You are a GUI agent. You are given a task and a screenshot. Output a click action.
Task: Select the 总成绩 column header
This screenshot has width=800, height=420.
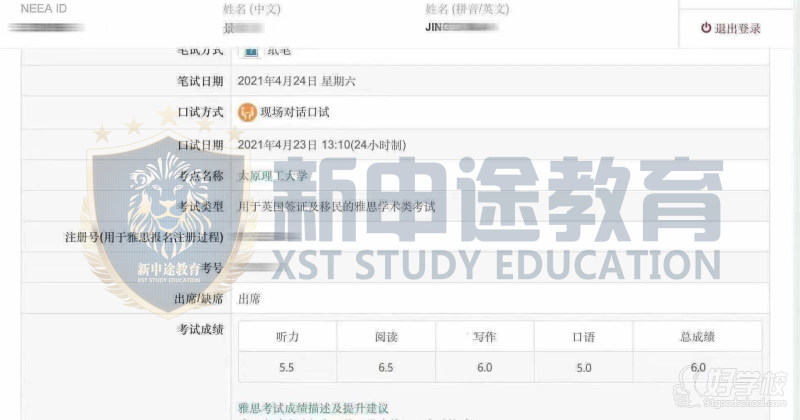point(697,337)
